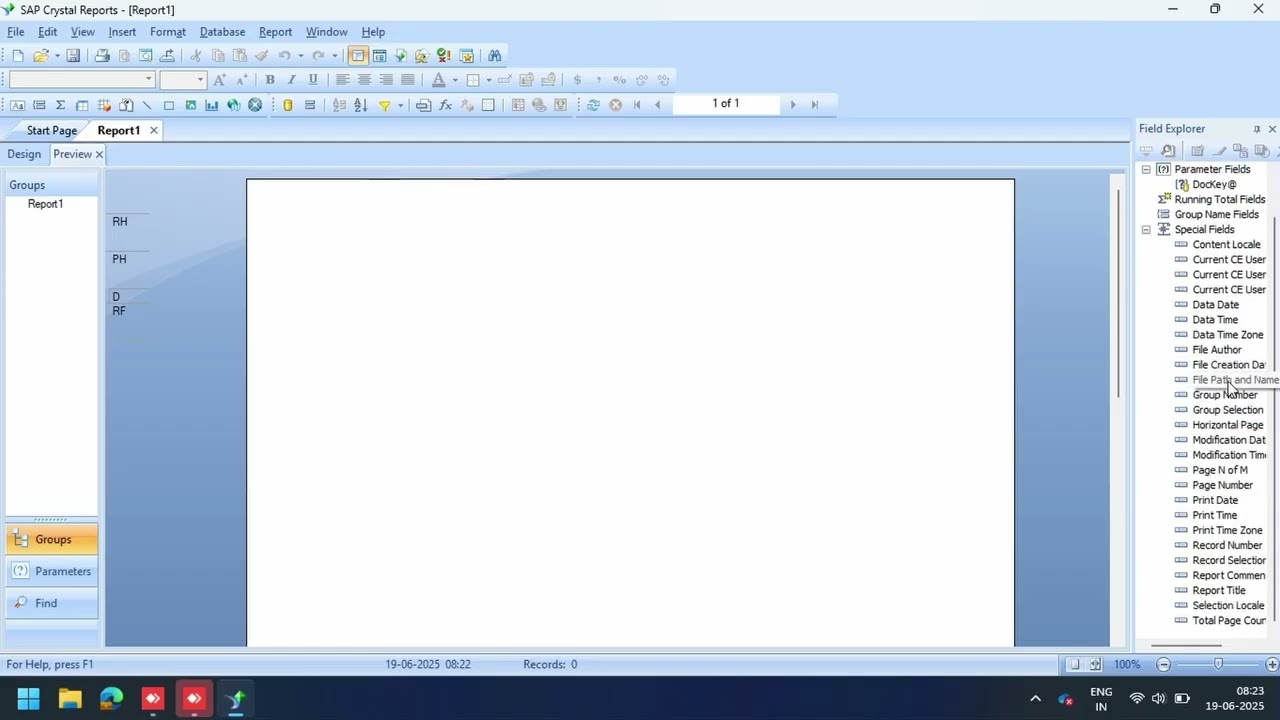The width and height of the screenshot is (1280, 720).
Task: Click the Insert Box icon
Action: click(169, 105)
